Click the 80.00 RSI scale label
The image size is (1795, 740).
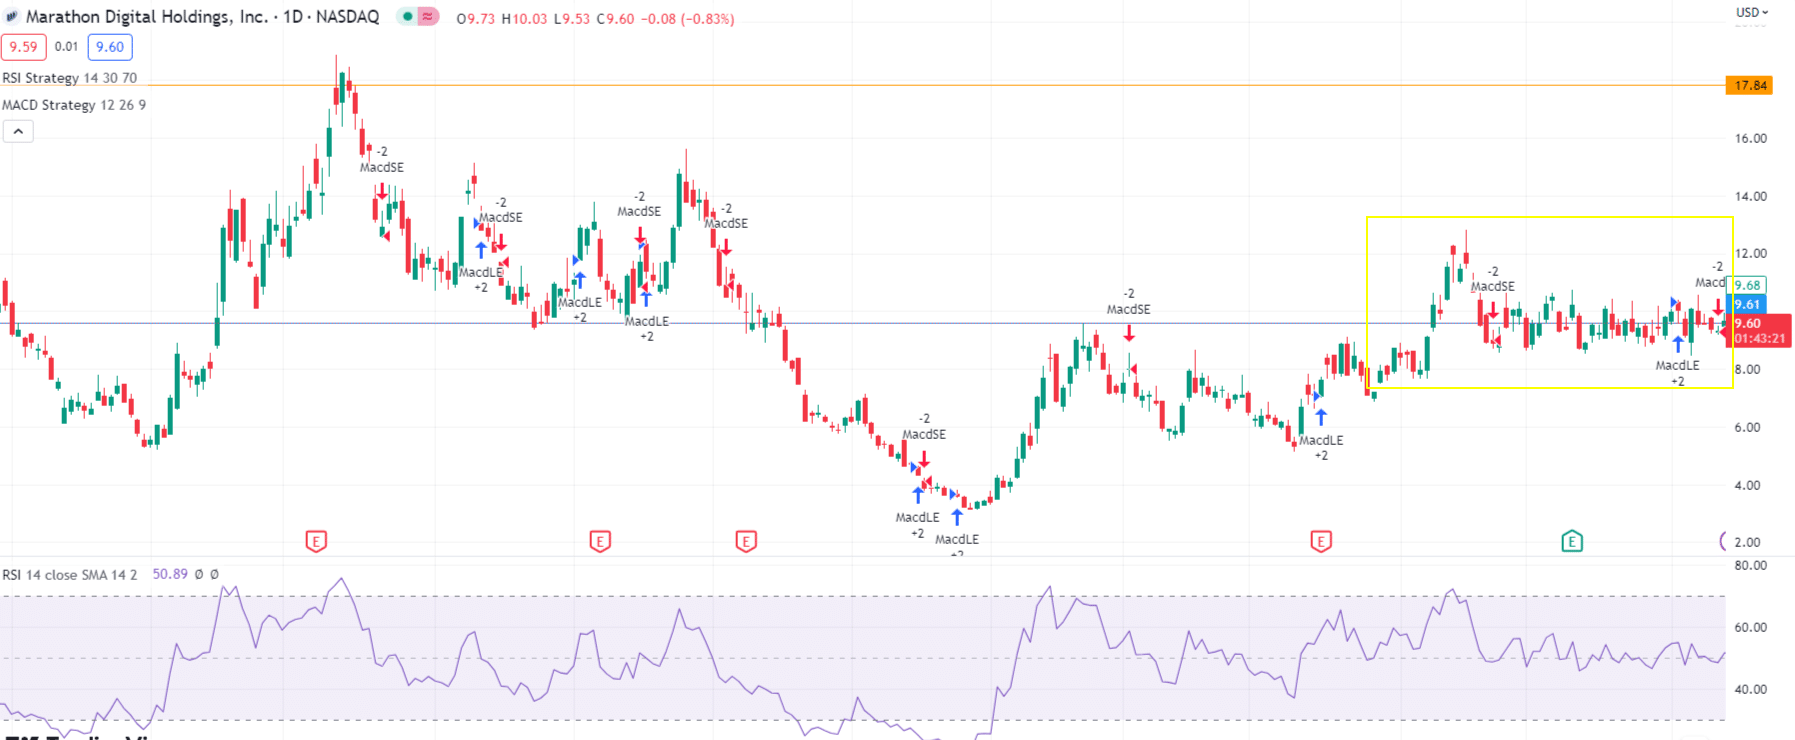[1750, 565]
